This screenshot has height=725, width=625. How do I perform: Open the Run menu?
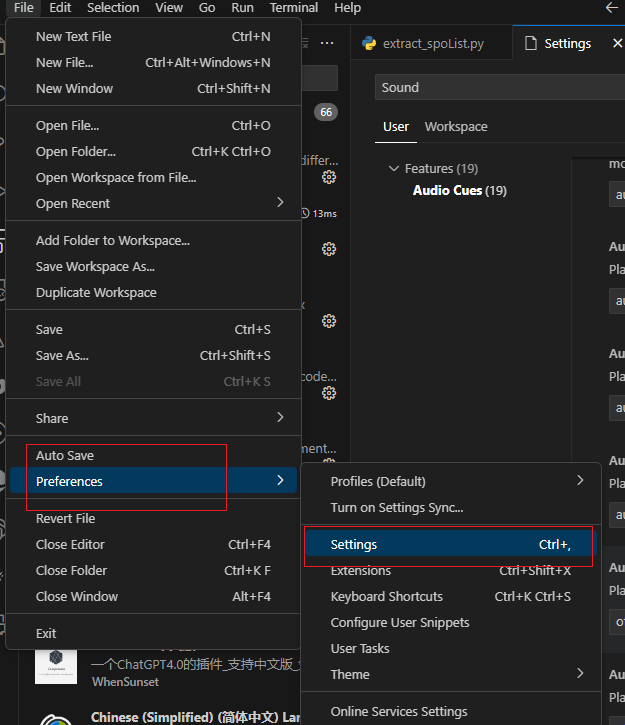243,8
